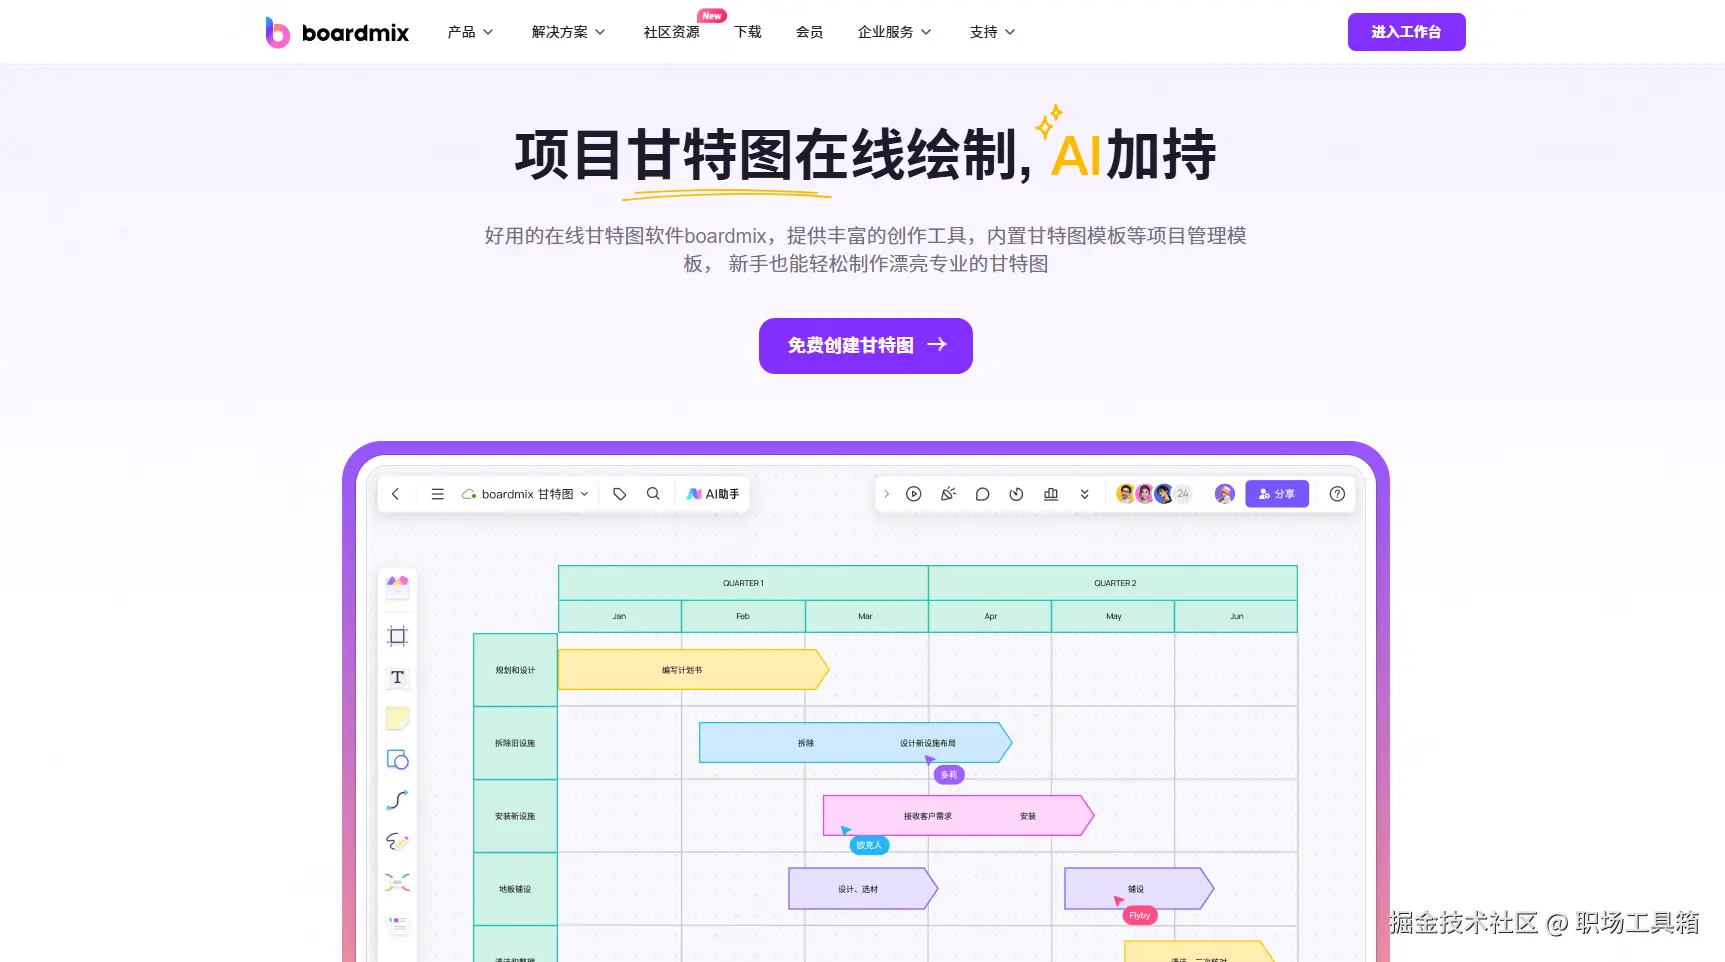The image size is (1725, 962).
Task: Click the 免费创建甘特图 button
Action: pos(865,346)
